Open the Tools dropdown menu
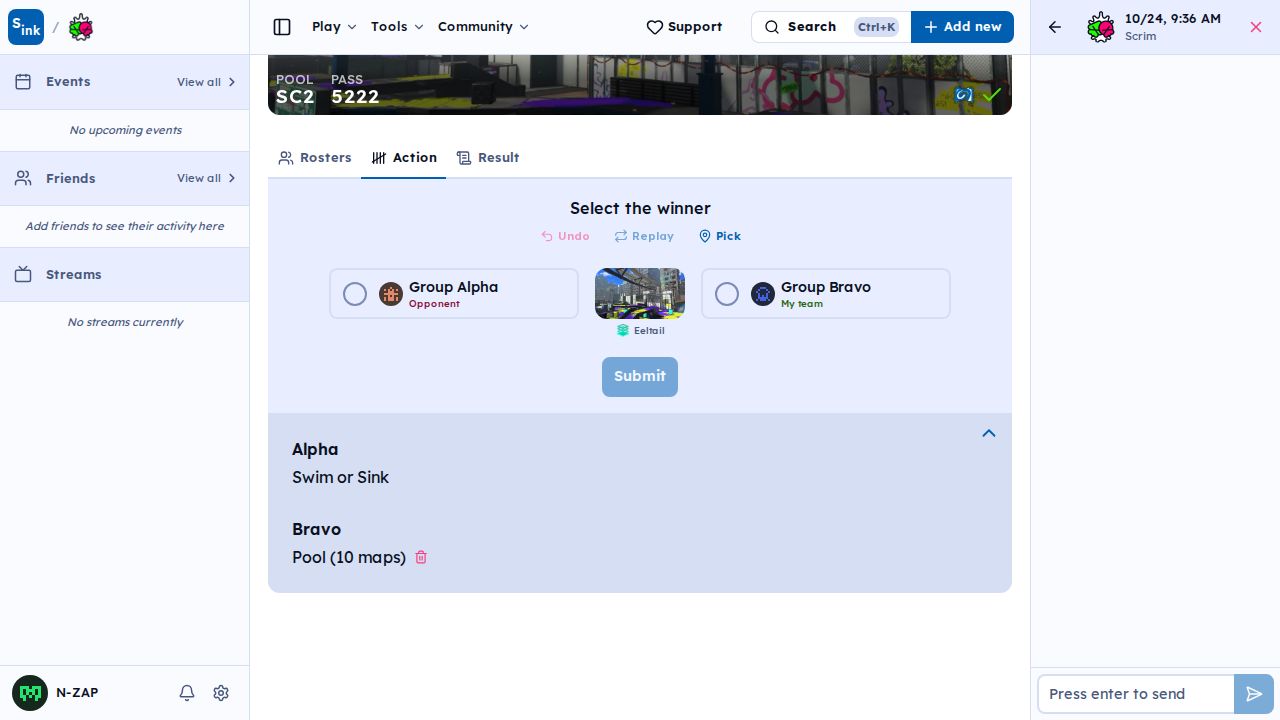This screenshot has height=720, width=1280. 397,27
